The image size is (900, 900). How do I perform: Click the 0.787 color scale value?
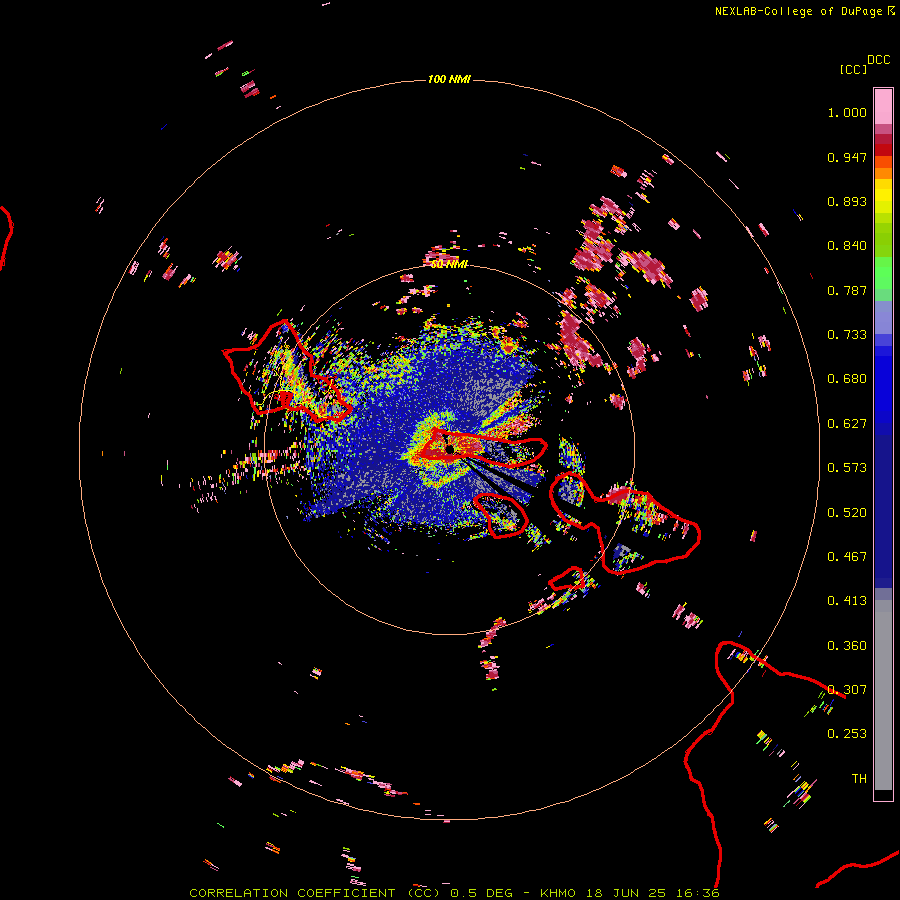coord(847,290)
